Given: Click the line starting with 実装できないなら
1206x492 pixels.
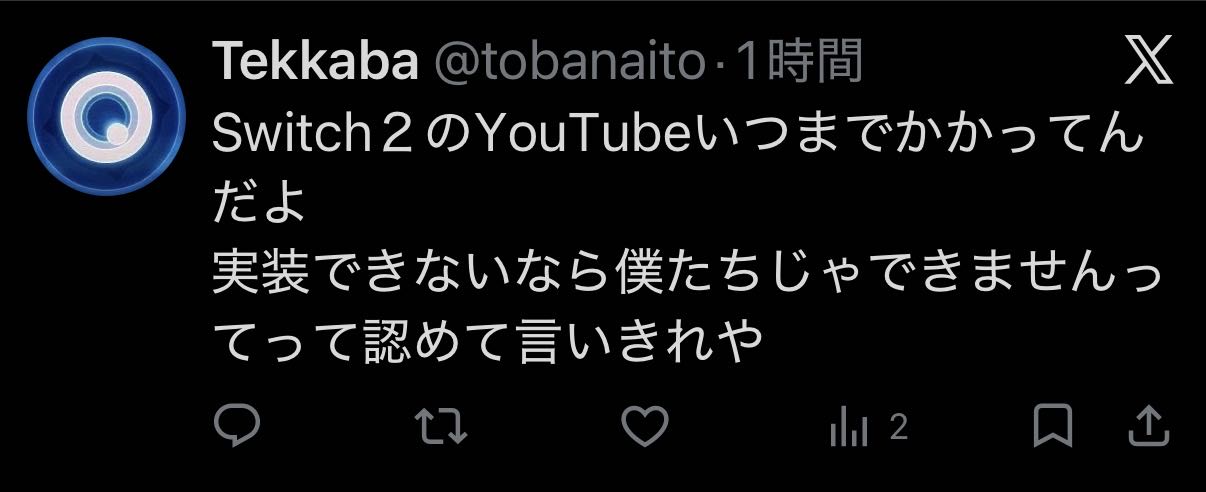Looking at the screenshot, I should 688,276.
